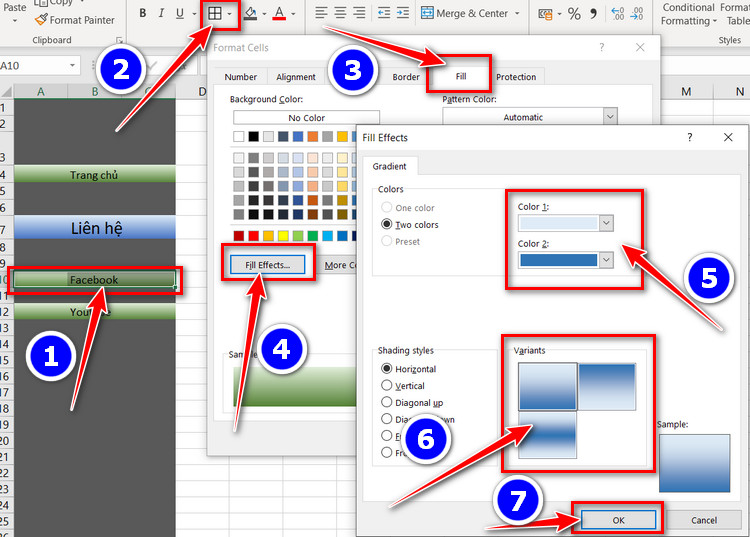Viewport: 750px width, 537px height.
Task: Align text right in ribbon
Action: 359,13
